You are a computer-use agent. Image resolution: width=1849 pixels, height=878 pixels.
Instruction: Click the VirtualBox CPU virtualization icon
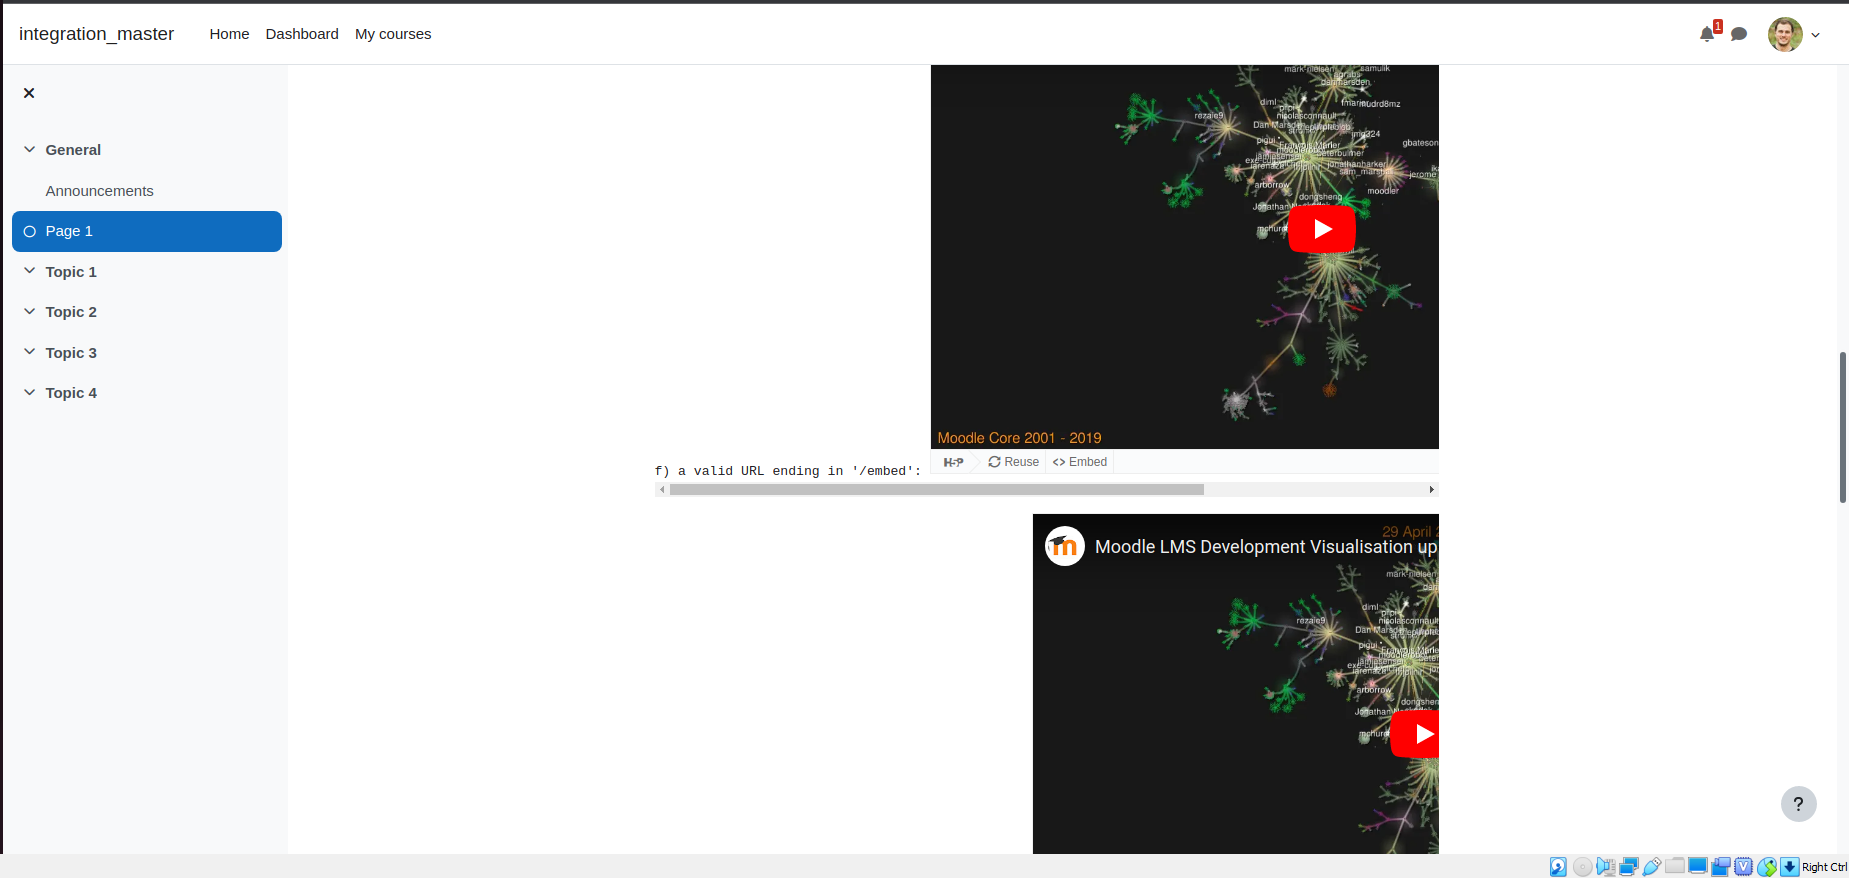tap(1744, 867)
